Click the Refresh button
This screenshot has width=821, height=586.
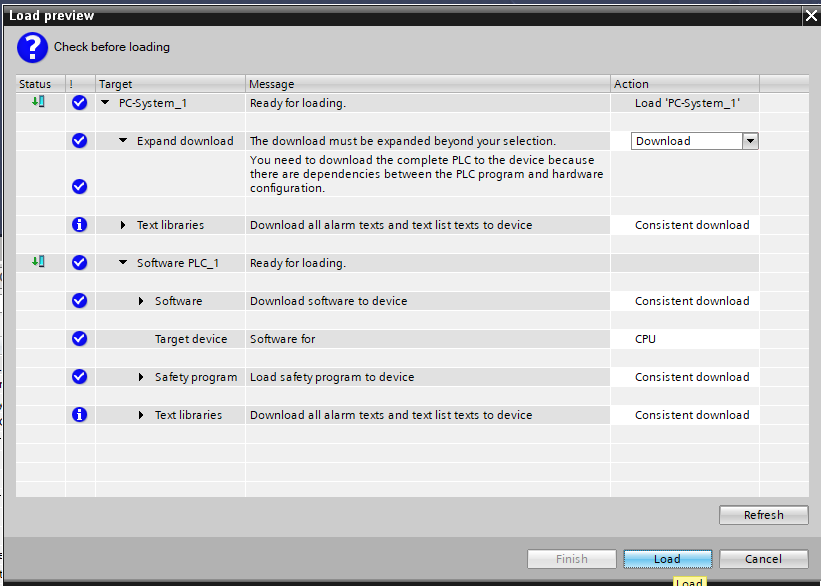coord(763,515)
